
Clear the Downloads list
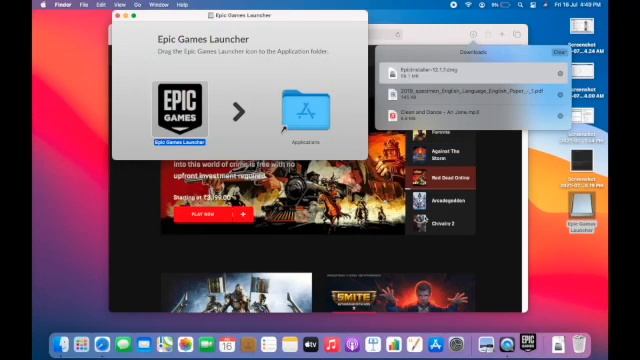click(x=559, y=52)
